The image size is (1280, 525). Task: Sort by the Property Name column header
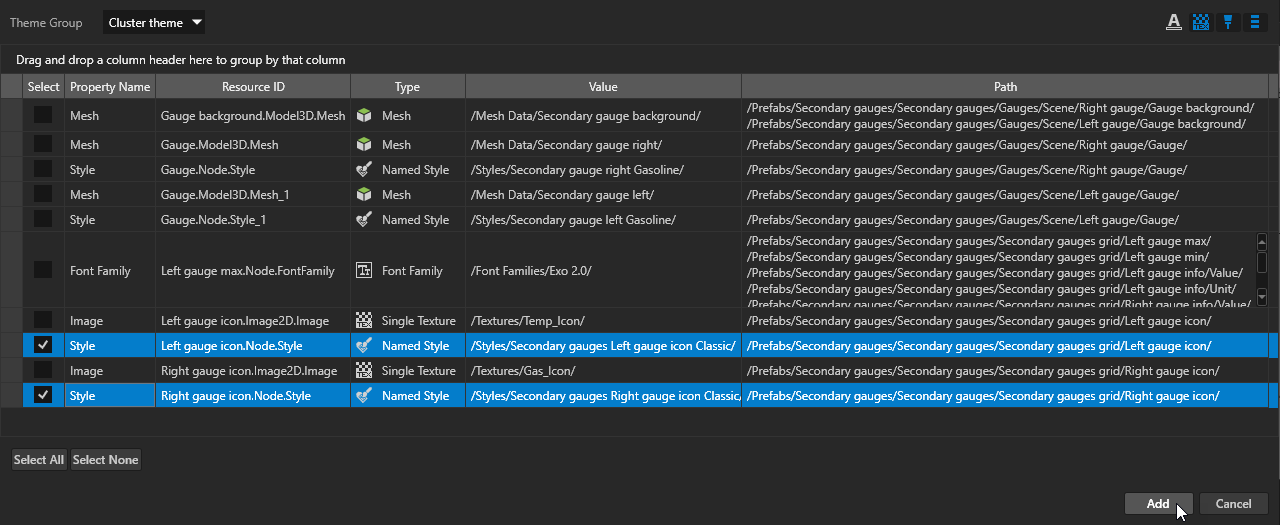[x=110, y=87]
